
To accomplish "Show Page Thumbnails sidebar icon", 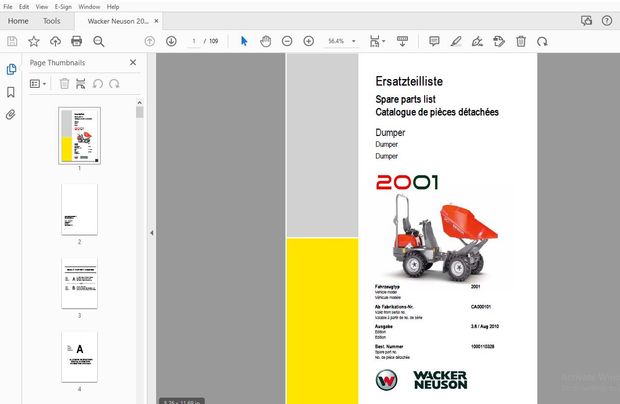I will [x=11, y=69].
